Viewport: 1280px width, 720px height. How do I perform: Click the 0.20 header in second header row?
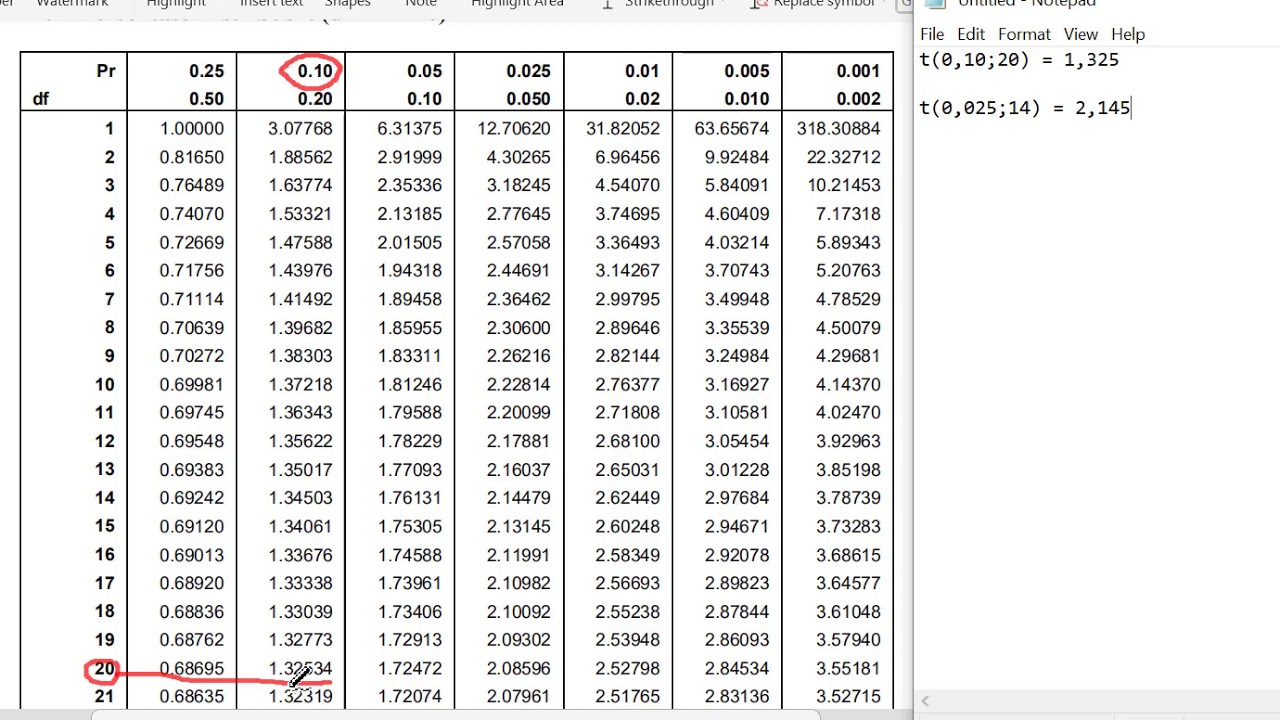[314, 99]
